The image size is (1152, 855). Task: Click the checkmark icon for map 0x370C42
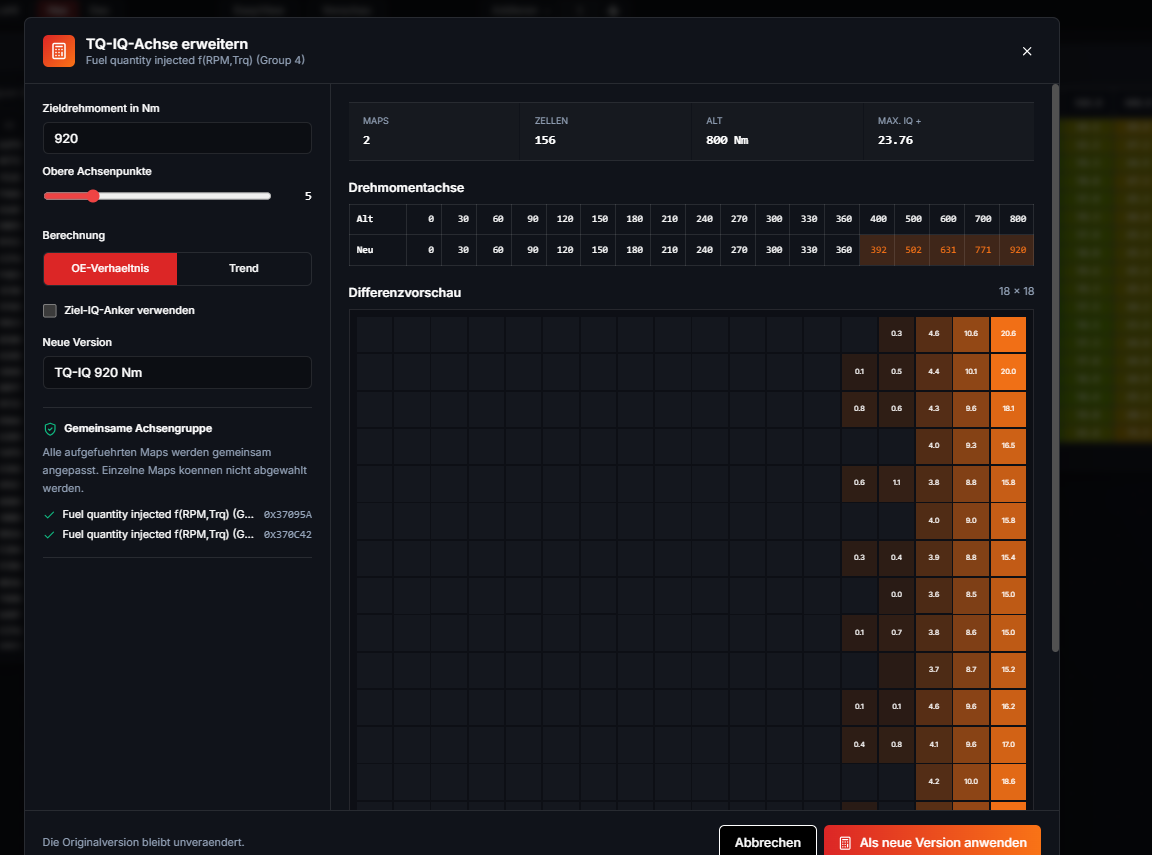click(49, 535)
